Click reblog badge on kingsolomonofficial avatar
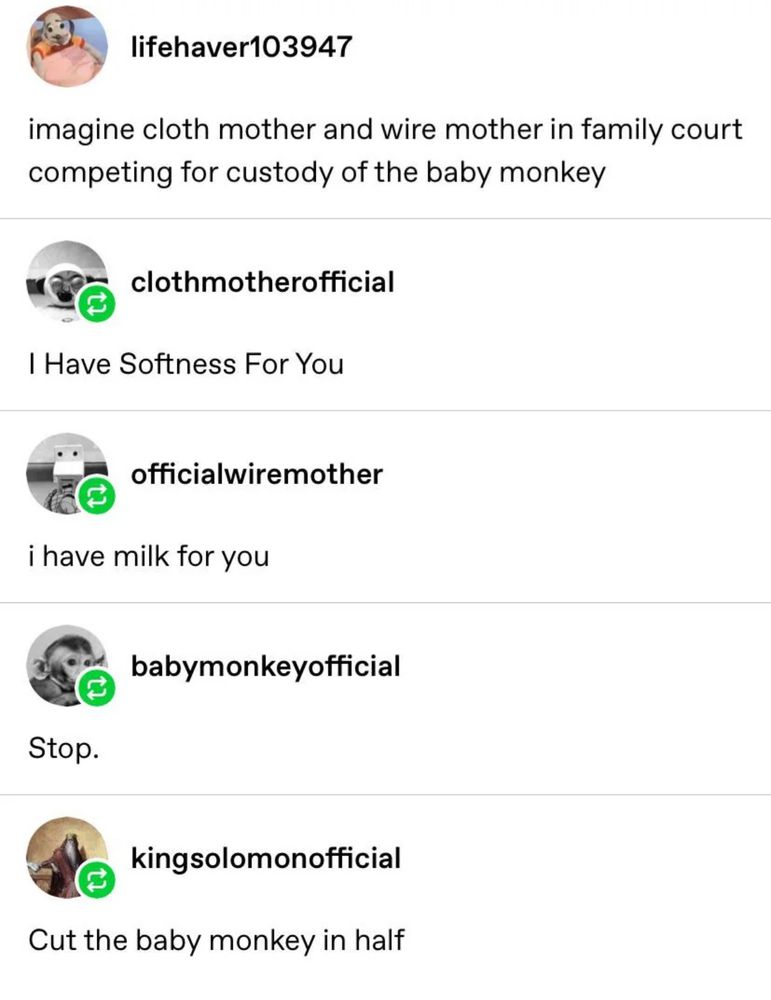This screenshot has height=1000, width=771. click(x=96, y=880)
